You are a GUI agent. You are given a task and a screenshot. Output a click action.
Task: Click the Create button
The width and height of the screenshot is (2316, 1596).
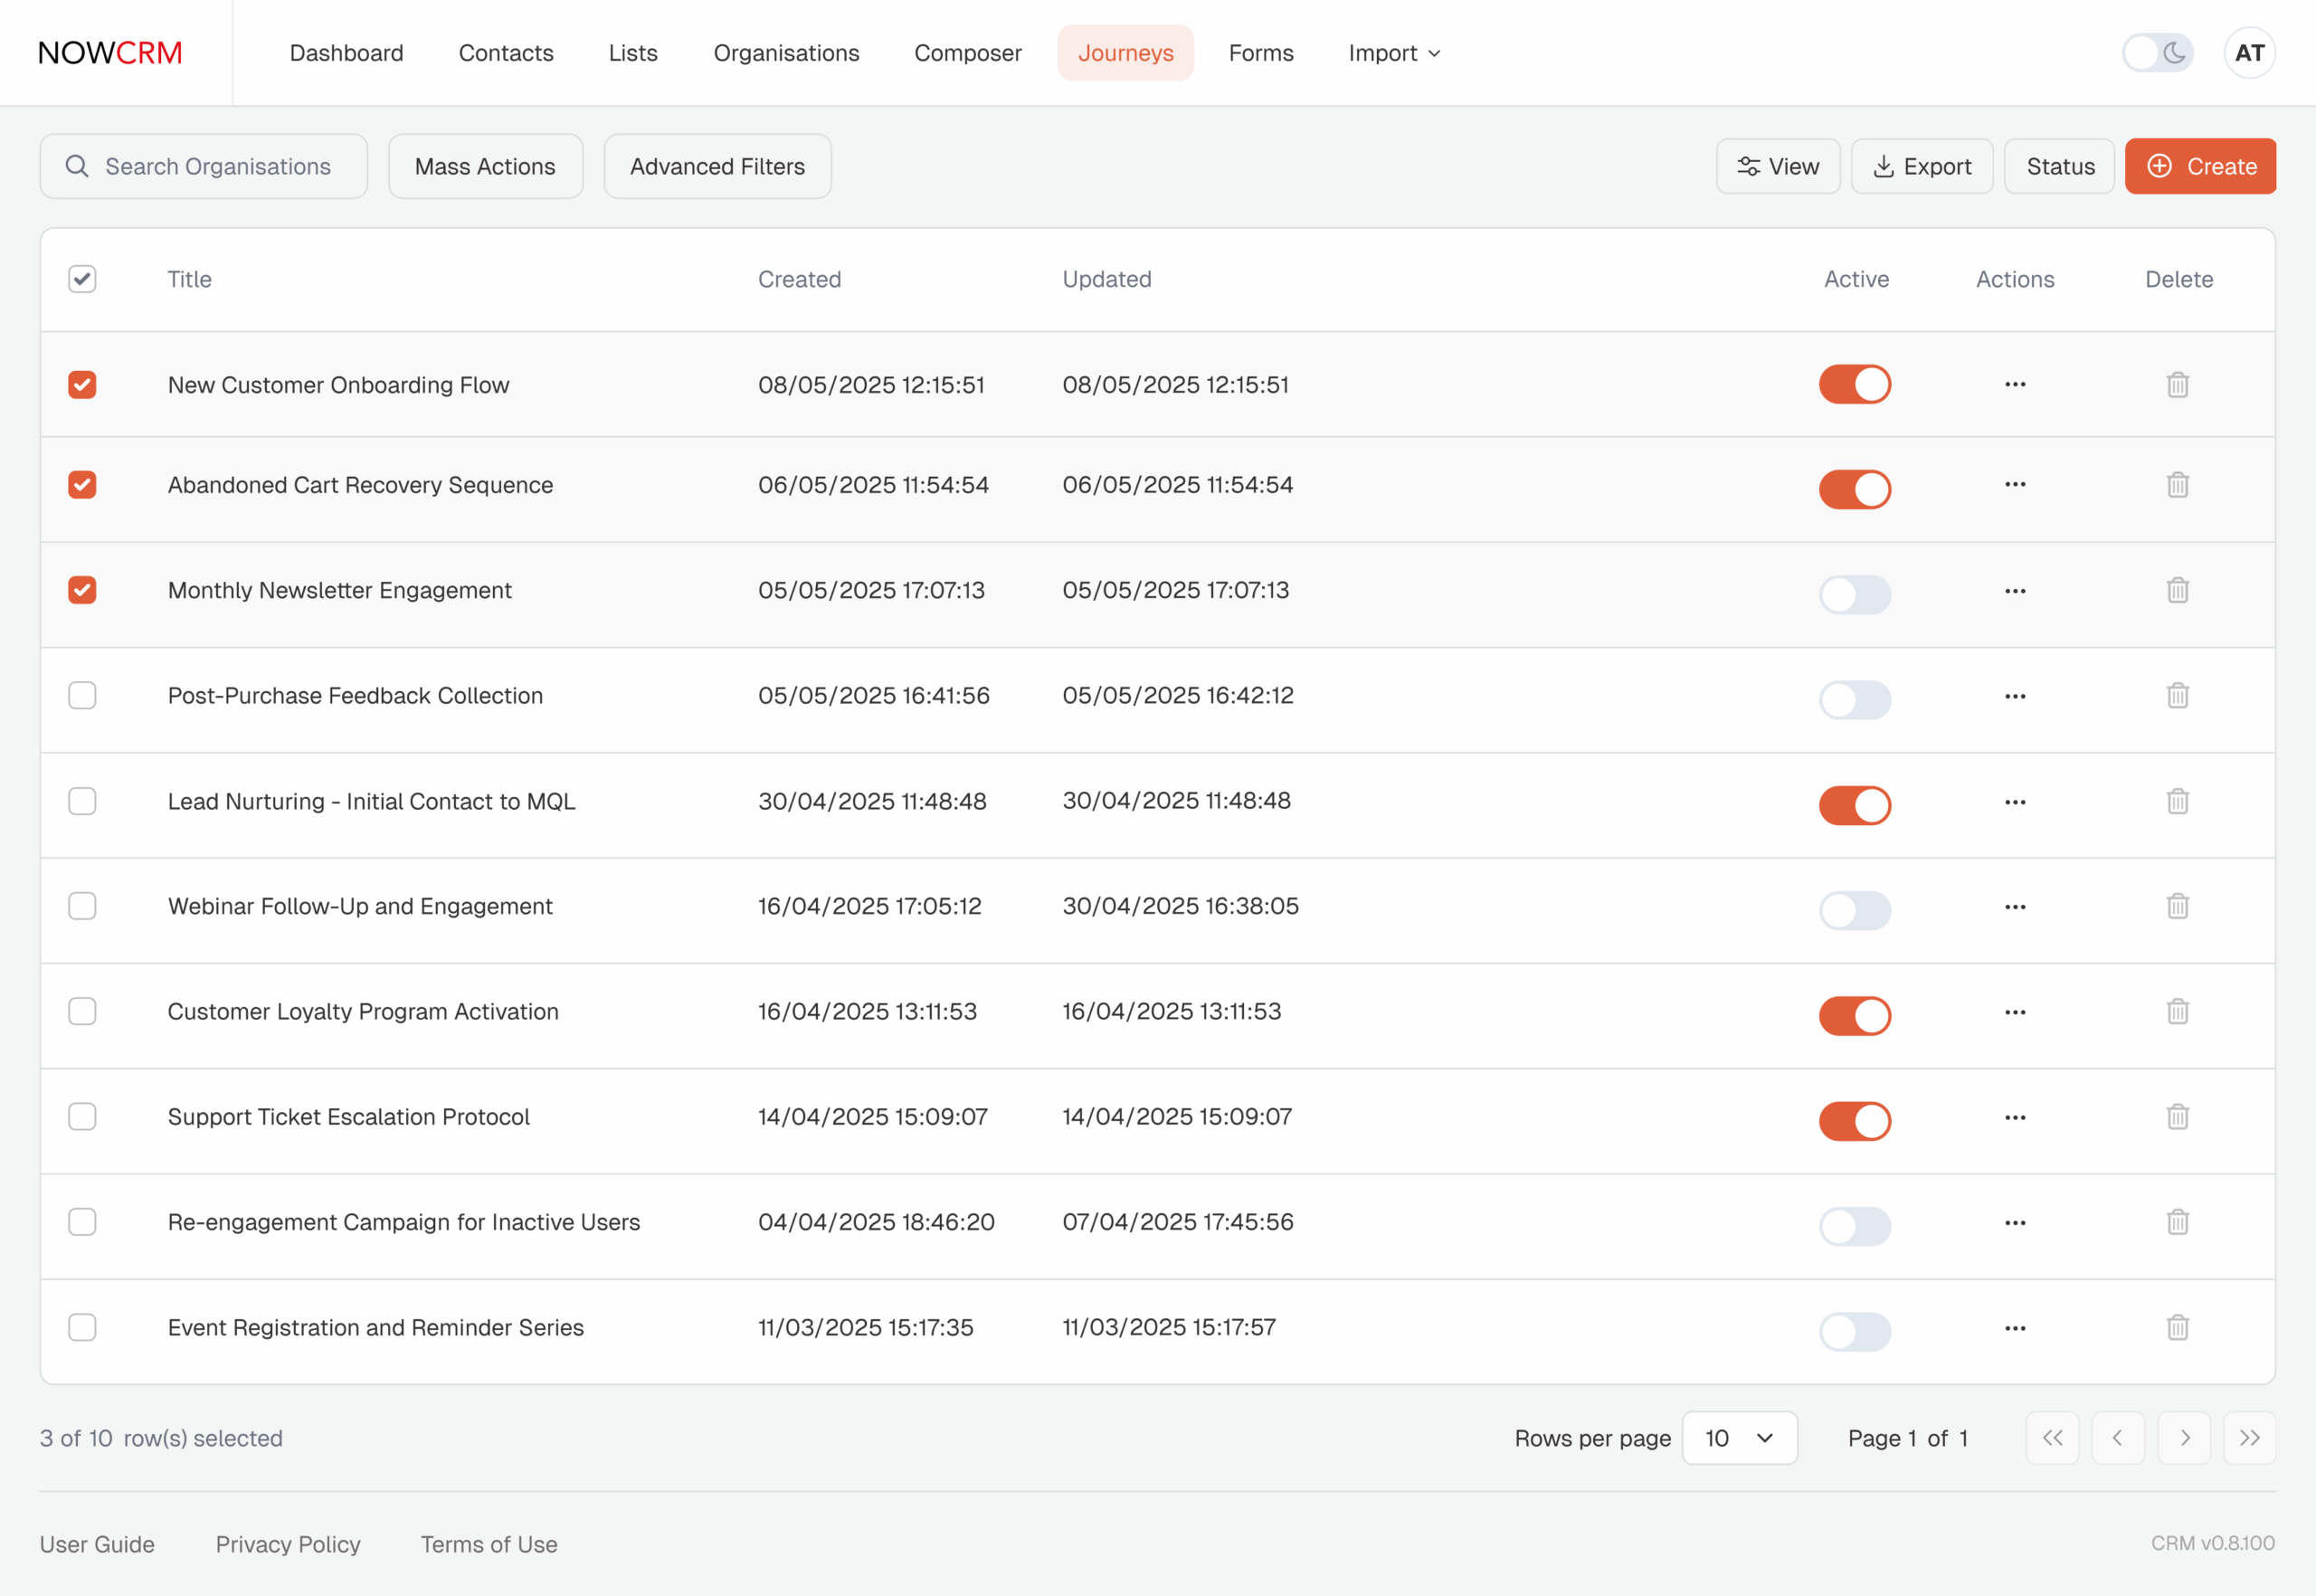2200,166
